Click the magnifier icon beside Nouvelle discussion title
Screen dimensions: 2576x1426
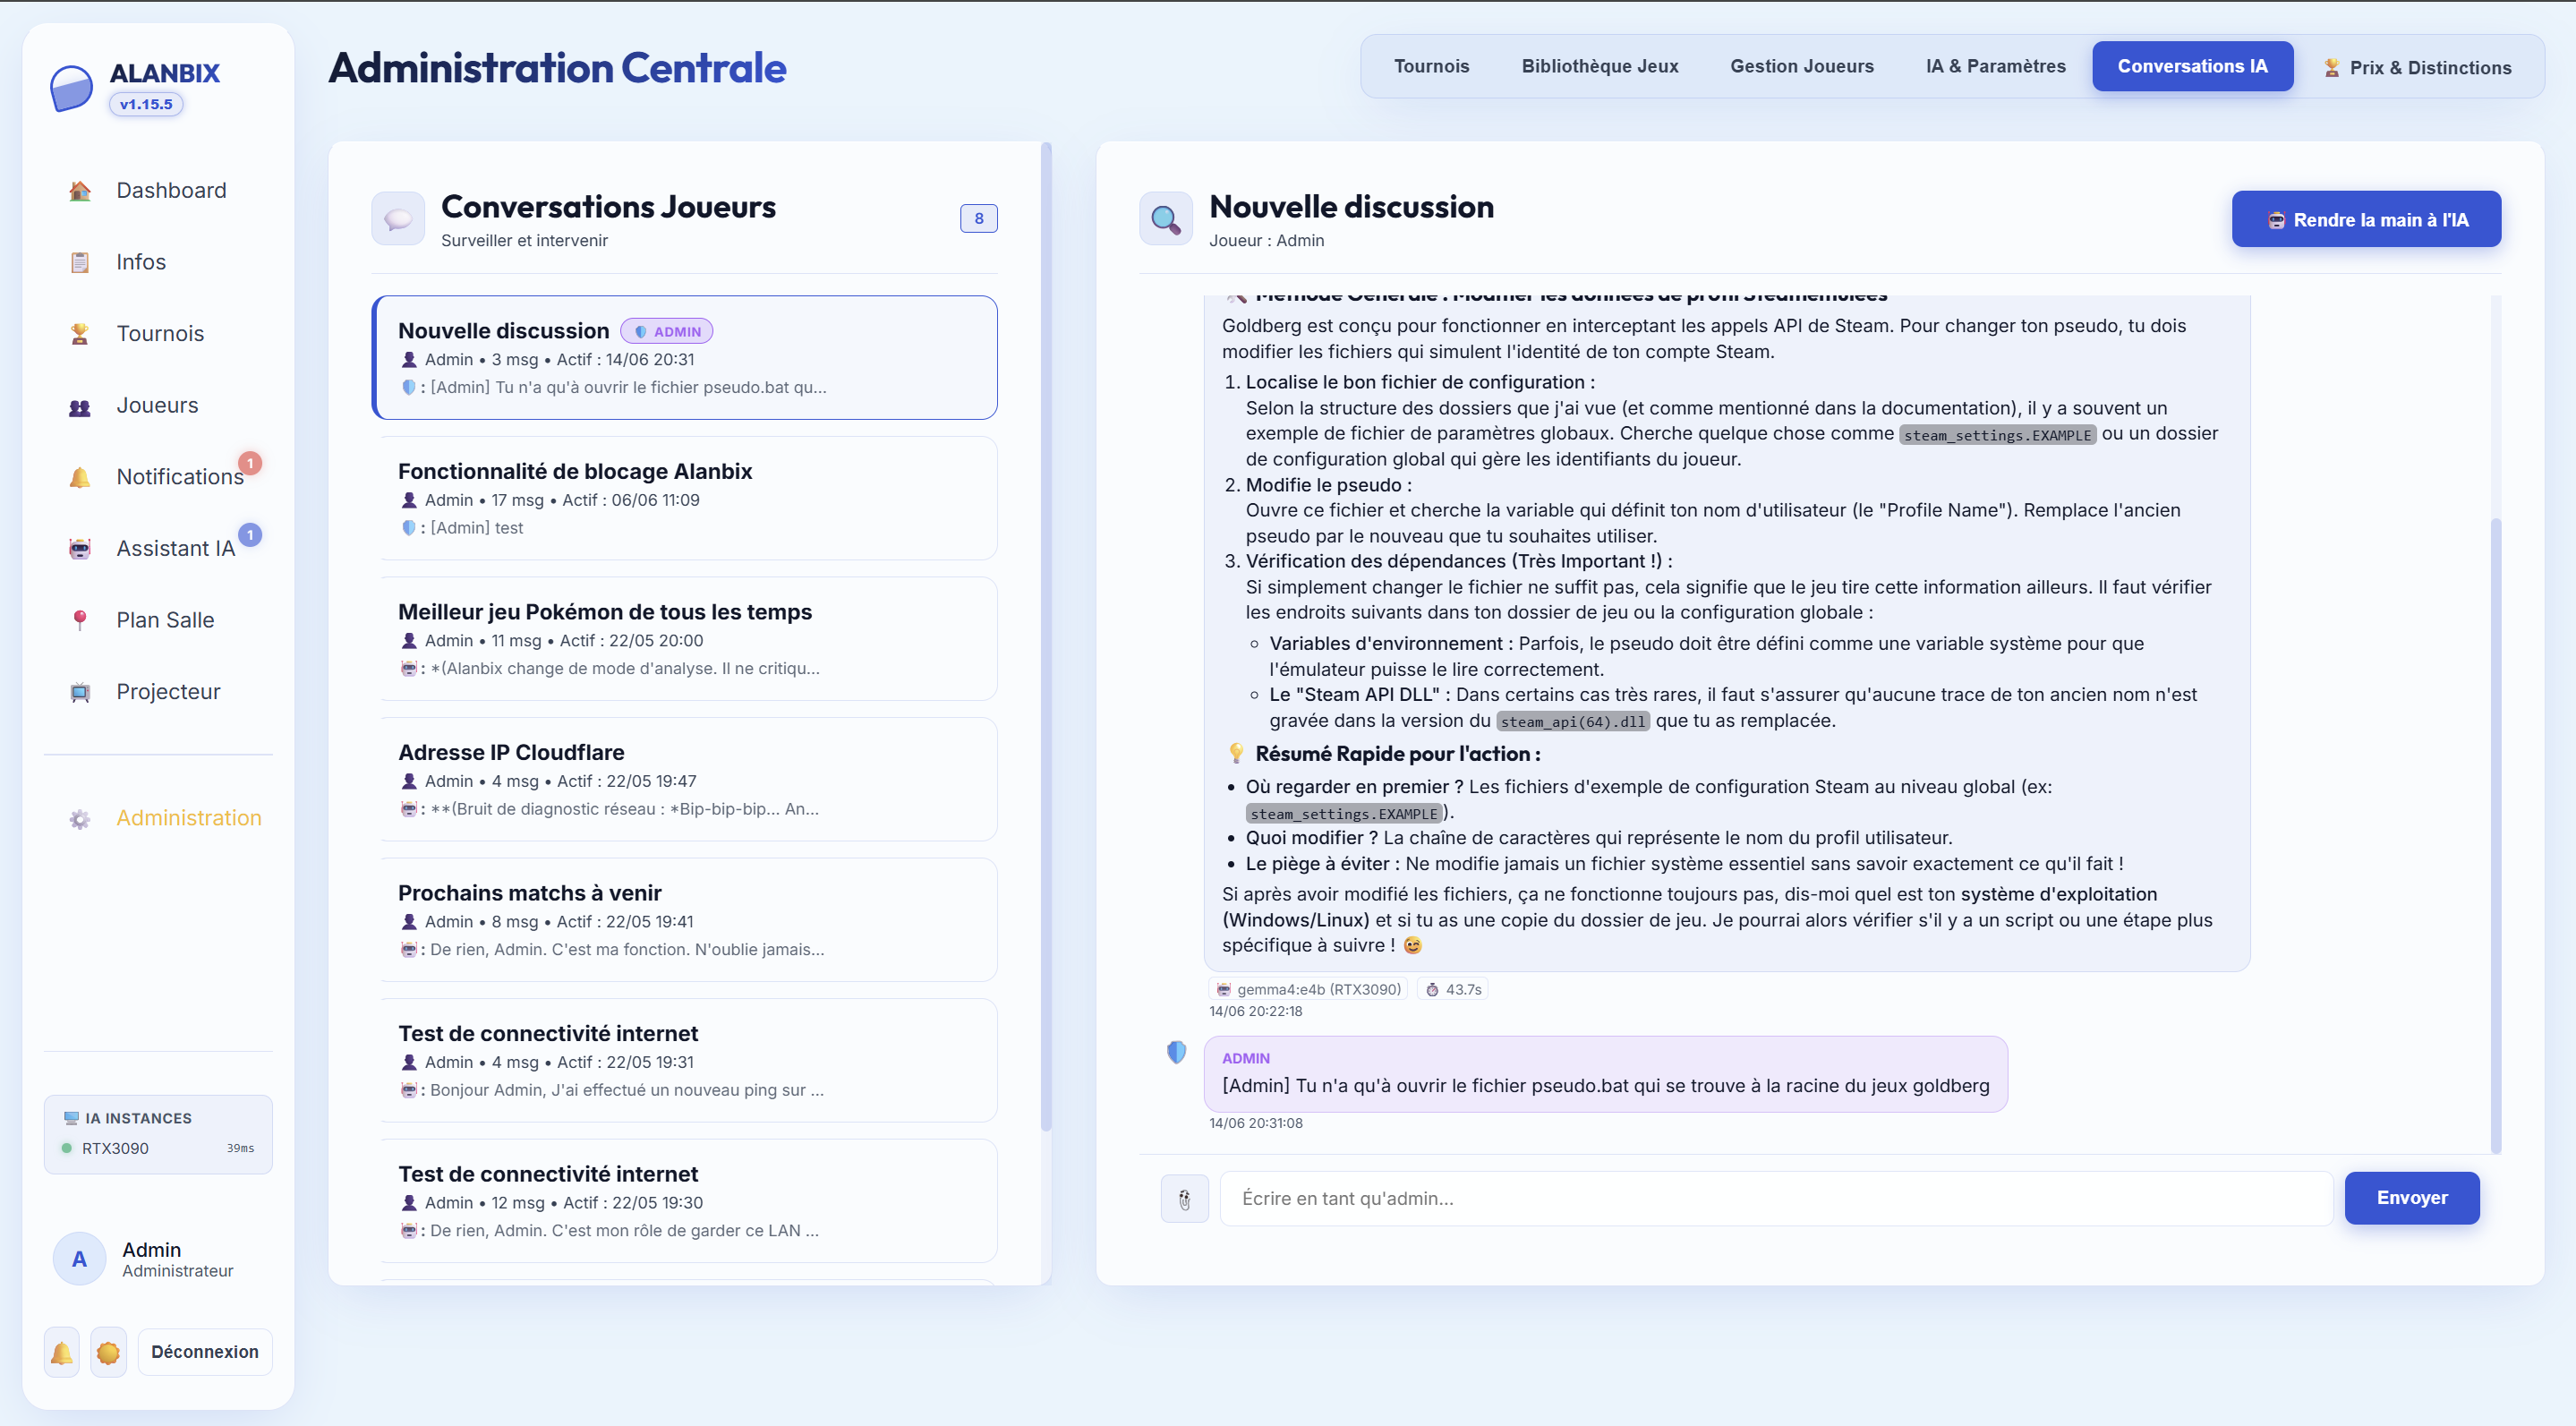click(x=1166, y=219)
